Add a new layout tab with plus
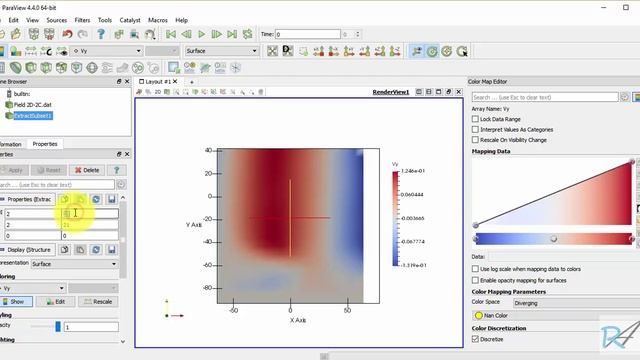The image size is (640, 360). coord(191,82)
